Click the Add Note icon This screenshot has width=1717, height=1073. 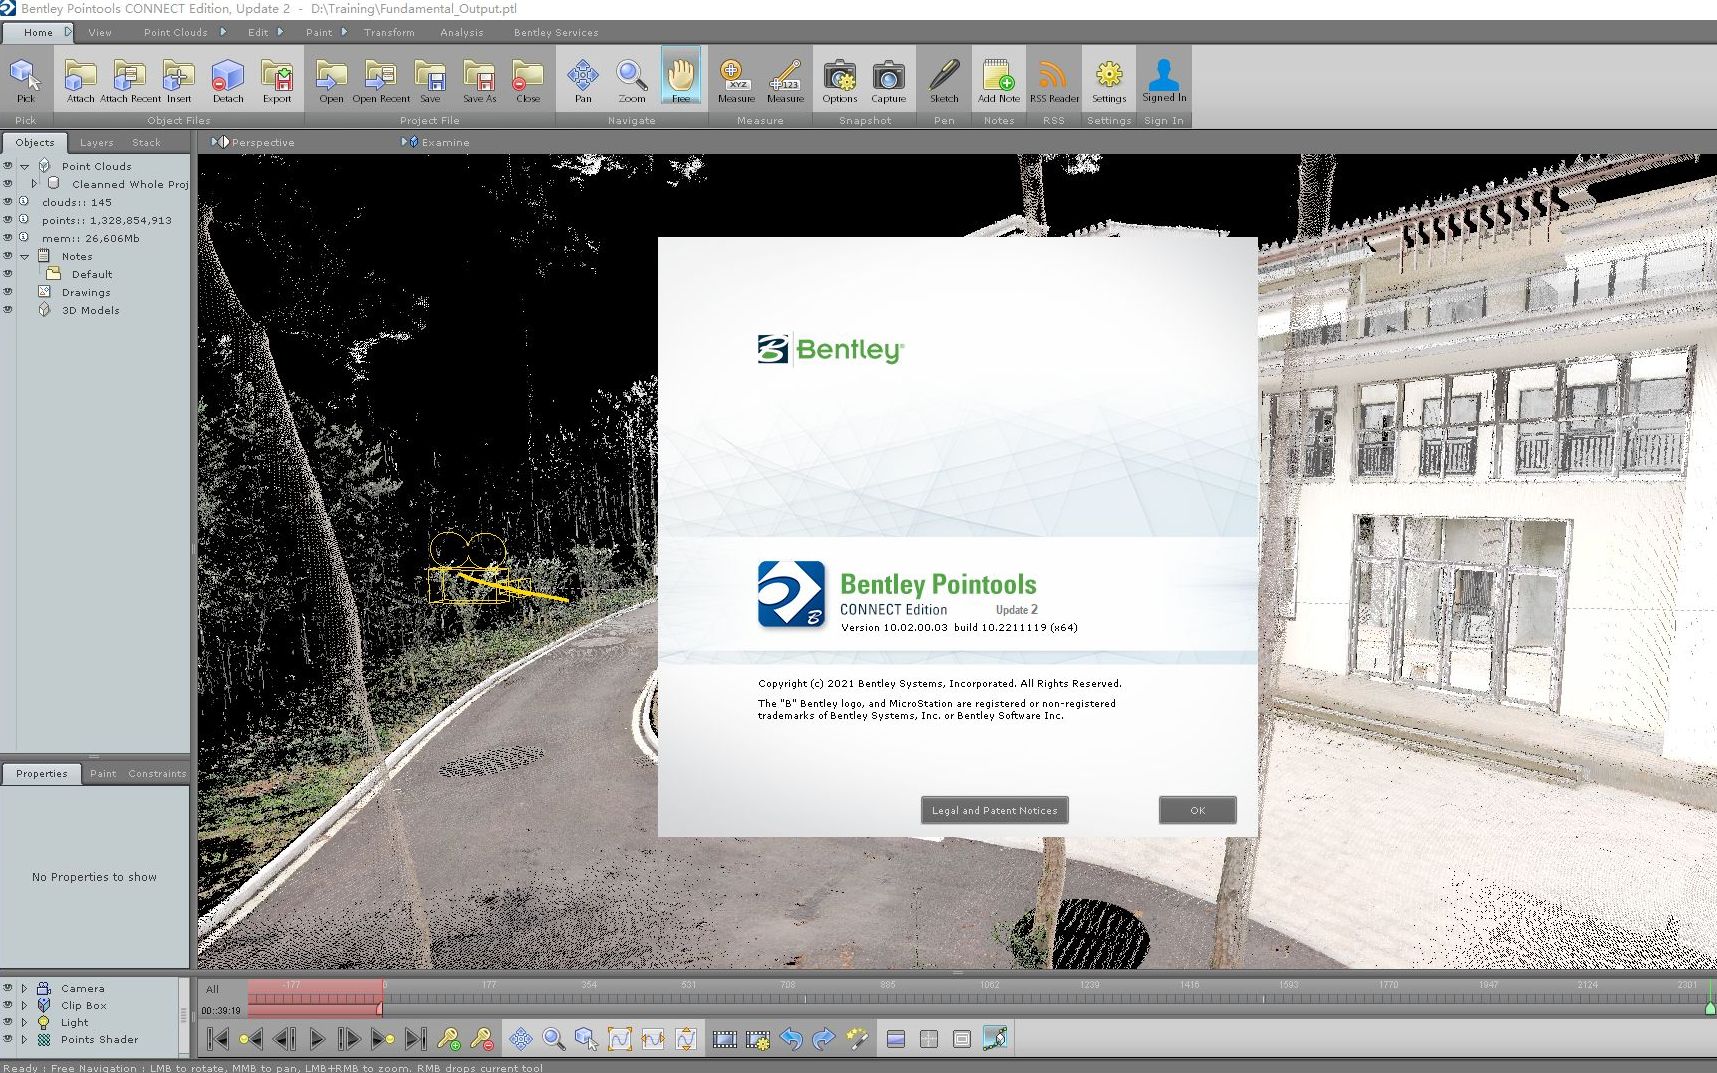point(998,78)
